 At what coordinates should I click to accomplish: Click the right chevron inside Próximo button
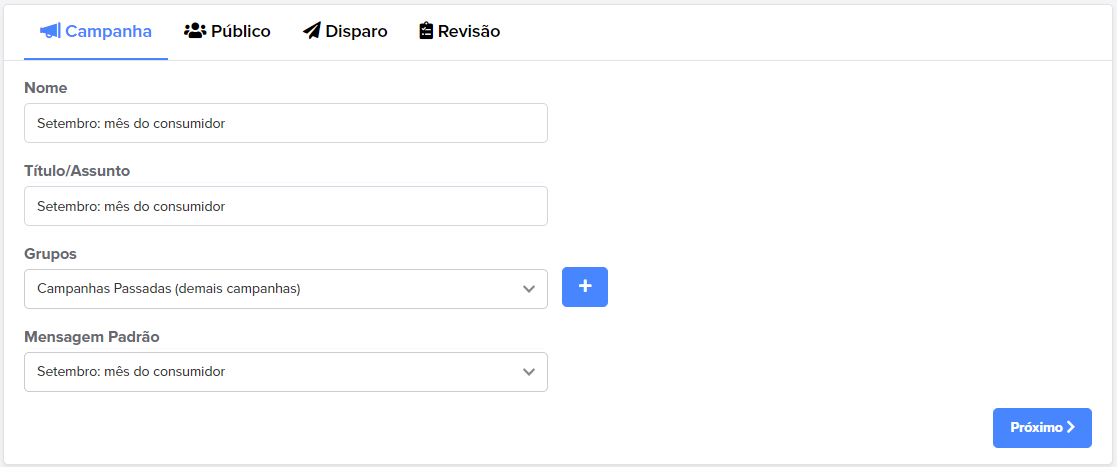1071,427
